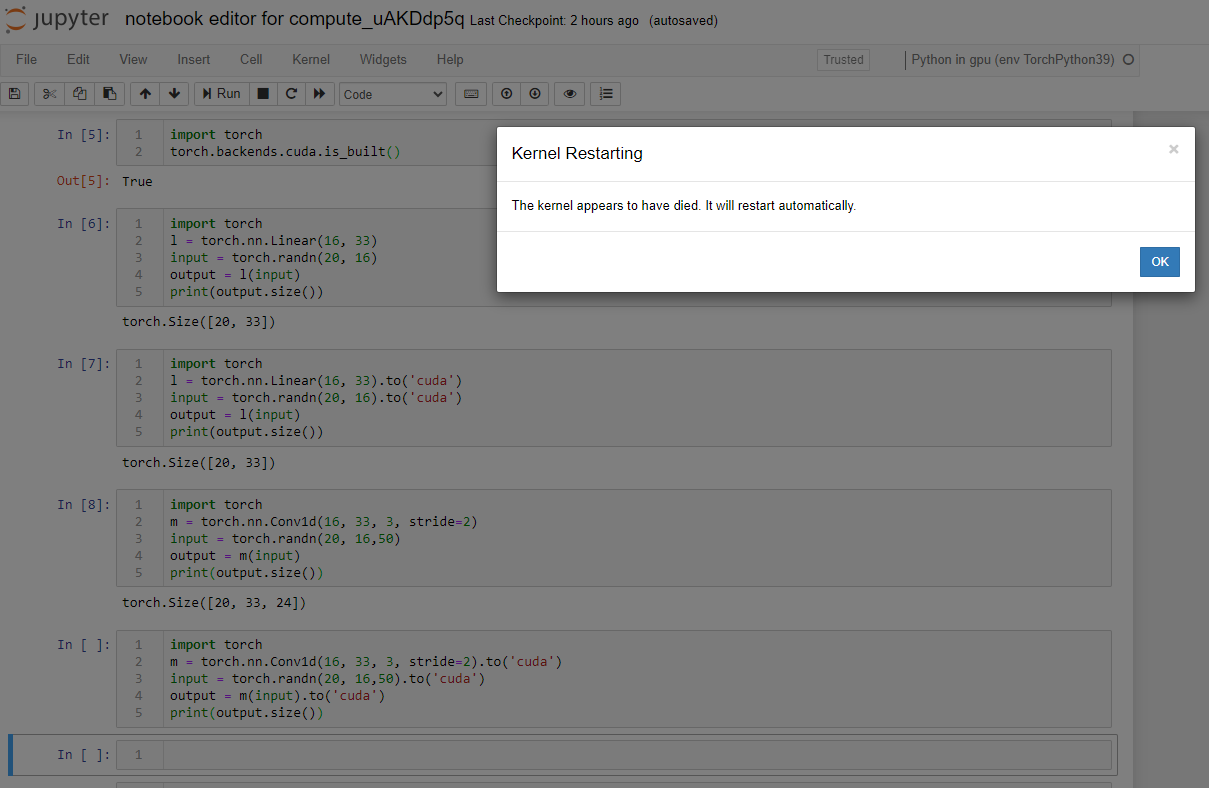The height and width of the screenshot is (788, 1209).
Task: Click the Last Checkpoint: 2 hours ago text
Action: point(554,21)
